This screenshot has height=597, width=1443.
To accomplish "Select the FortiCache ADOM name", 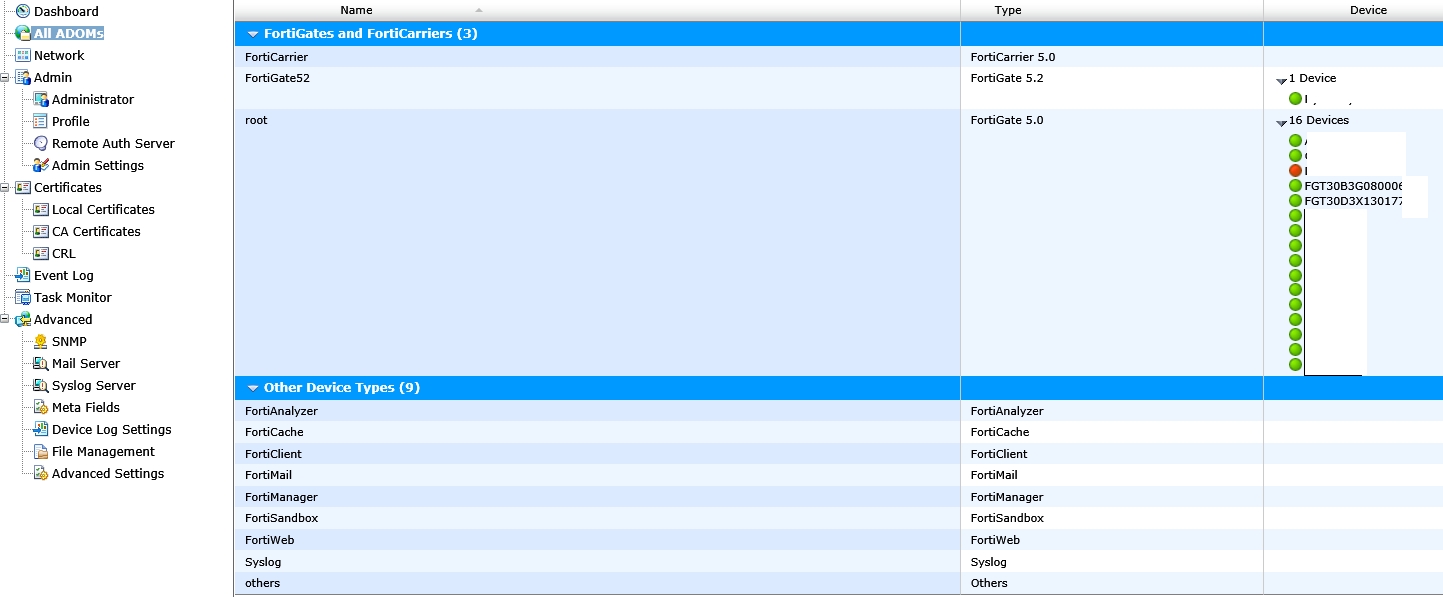I will click(274, 432).
